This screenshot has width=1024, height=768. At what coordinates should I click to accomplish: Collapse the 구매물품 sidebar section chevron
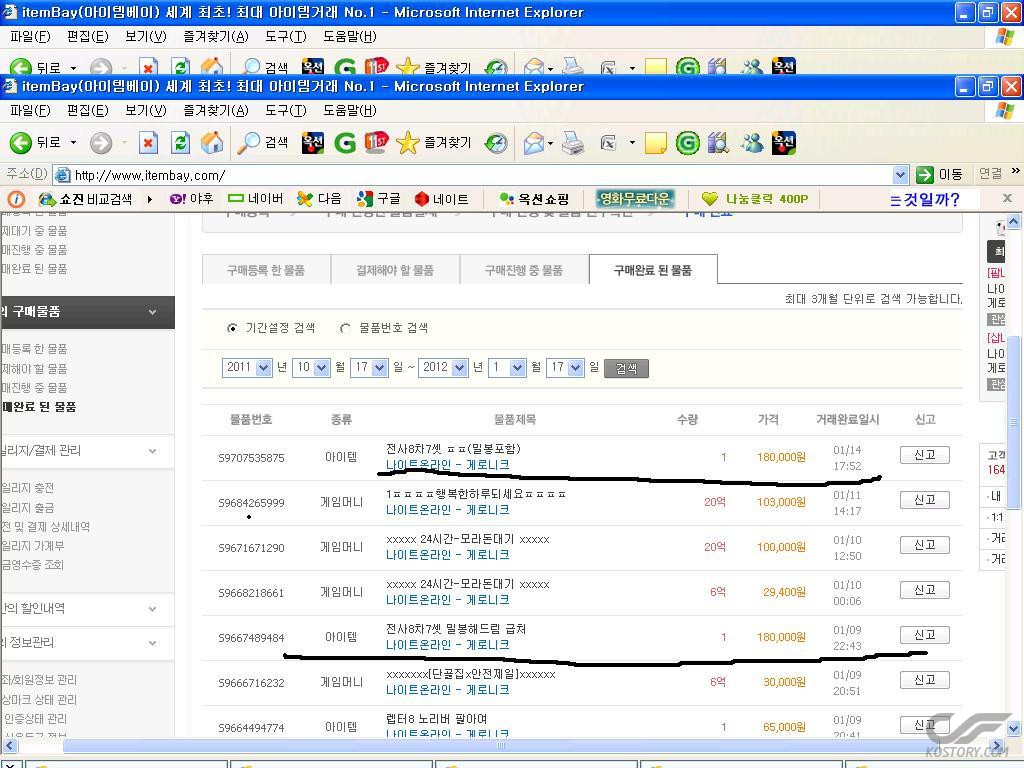[152, 312]
